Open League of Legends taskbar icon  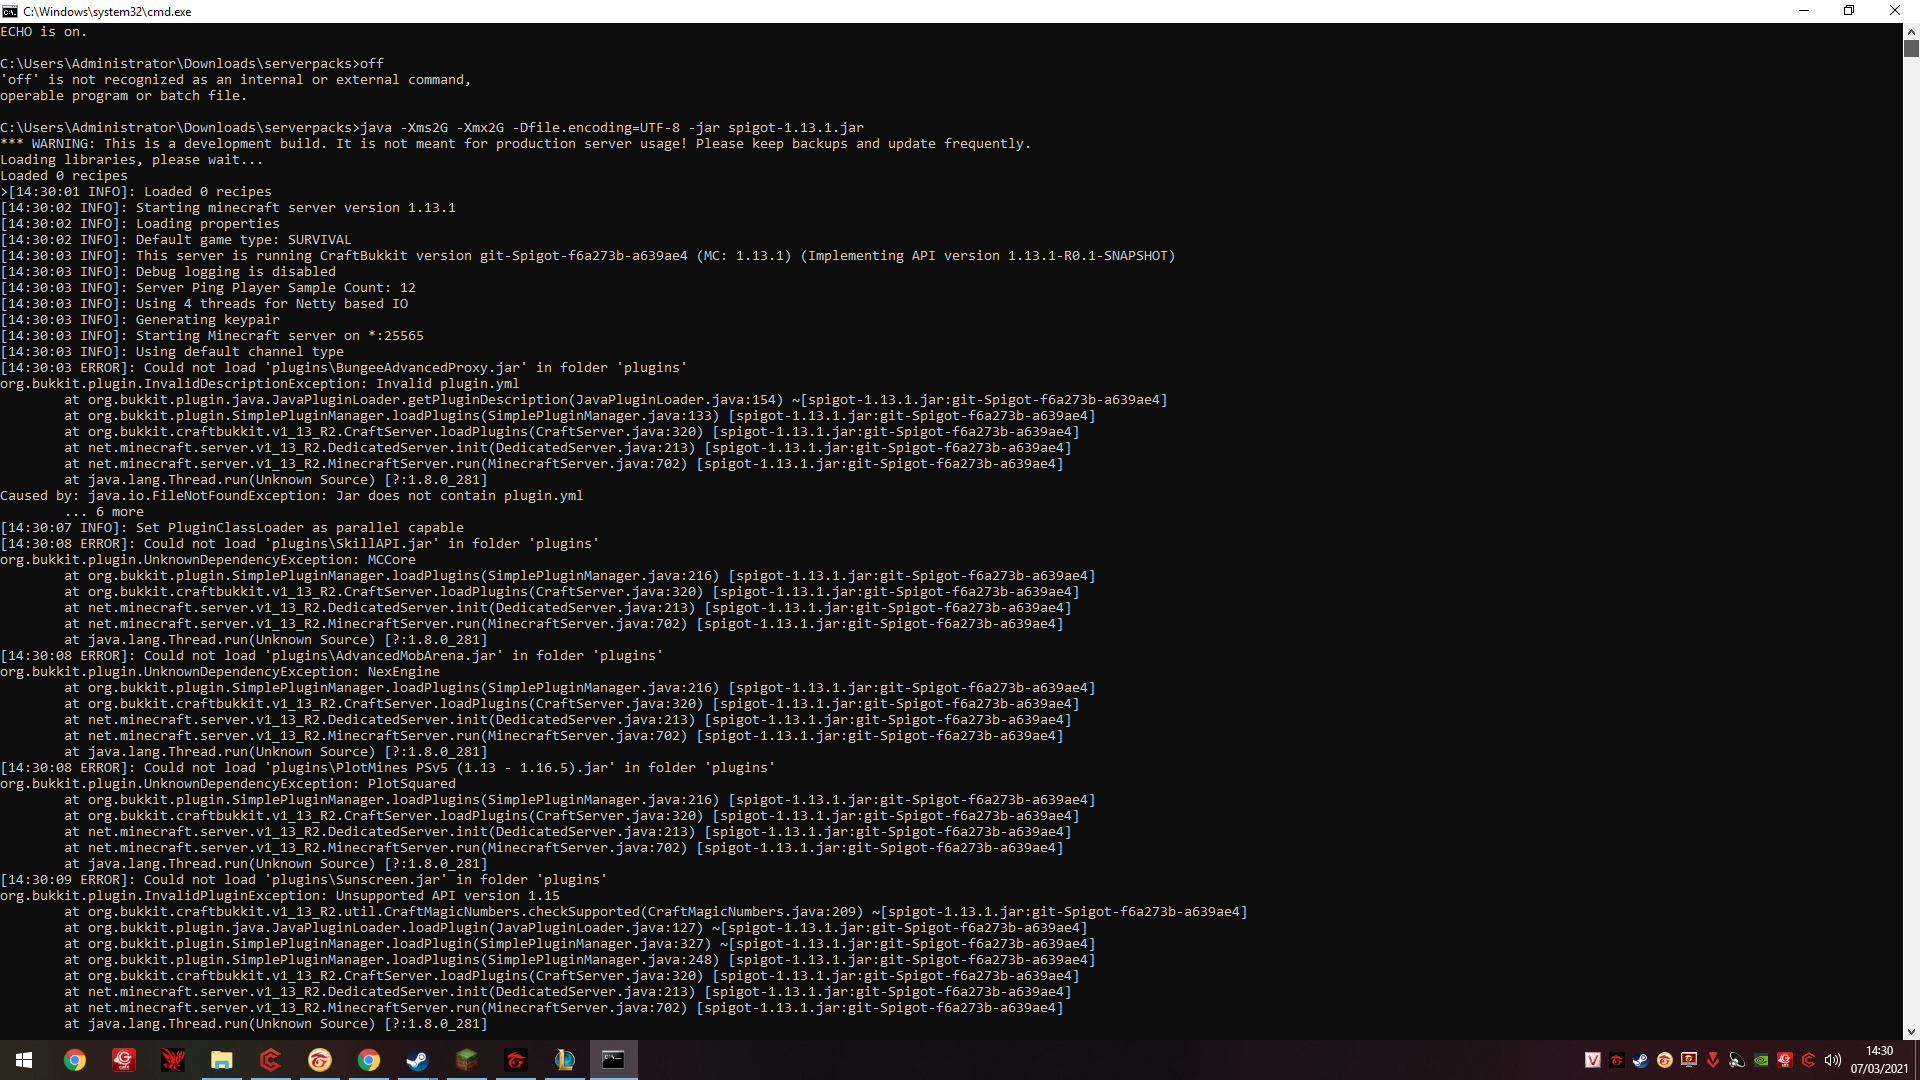pyautogui.click(x=564, y=1060)
